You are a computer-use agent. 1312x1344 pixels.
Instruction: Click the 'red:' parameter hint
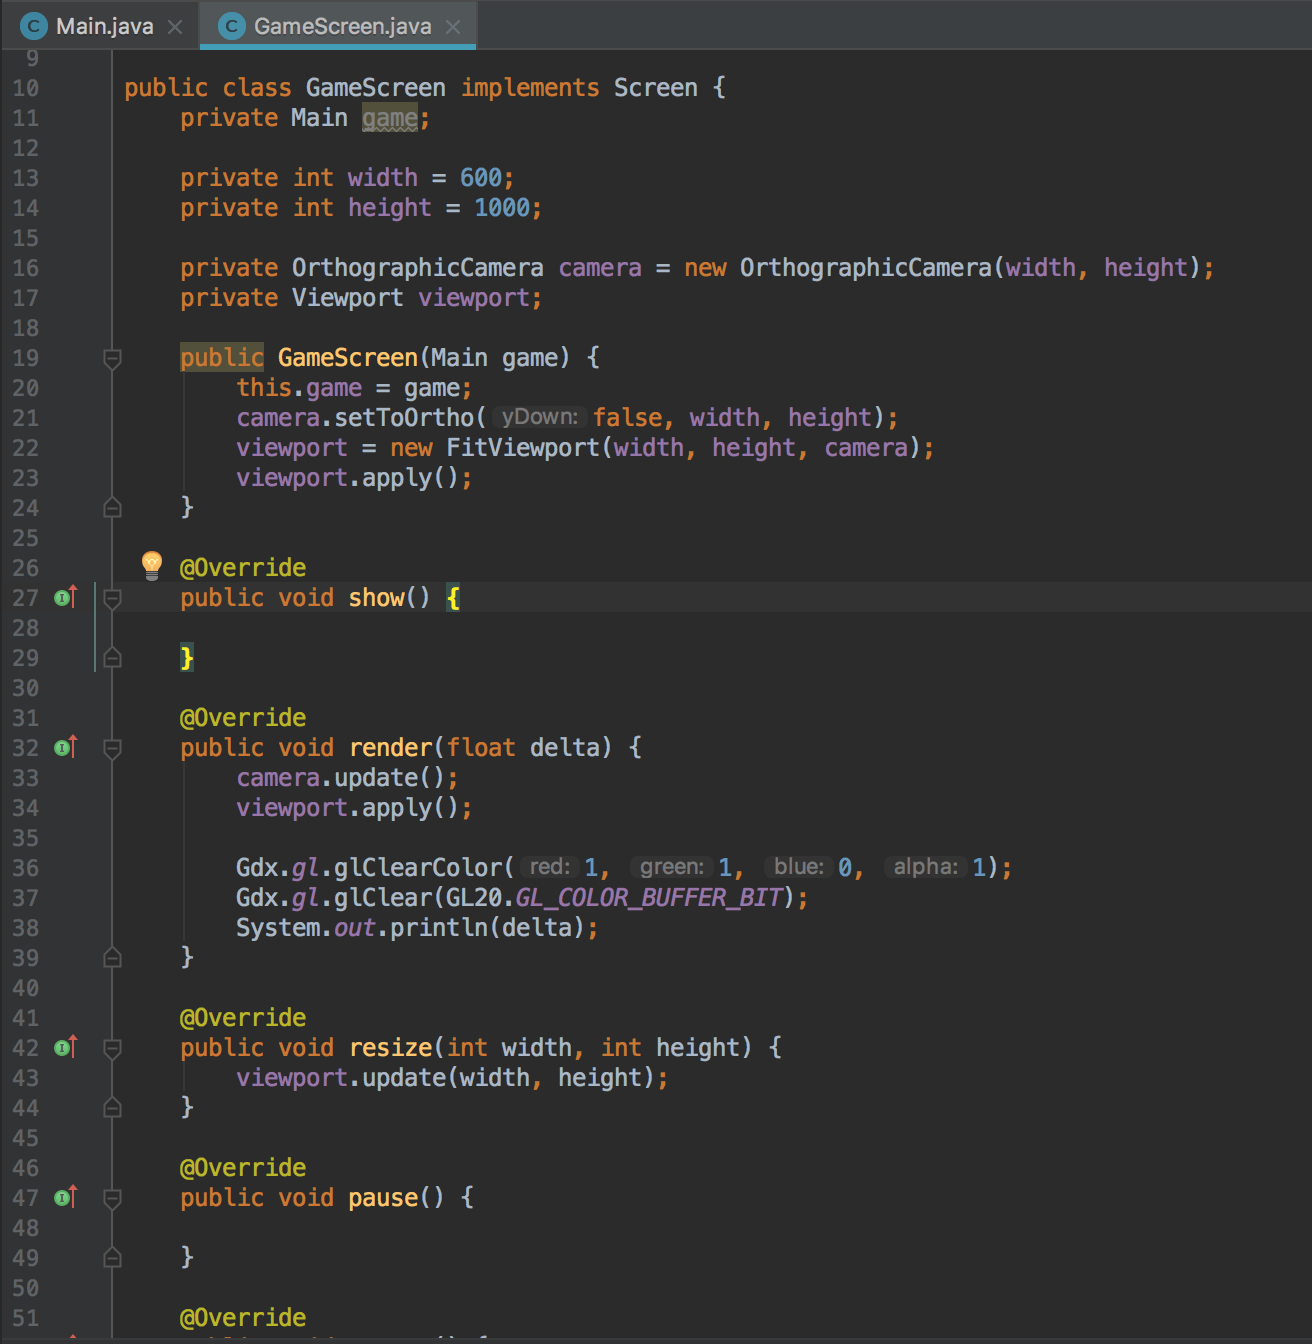tap(549, 867)
